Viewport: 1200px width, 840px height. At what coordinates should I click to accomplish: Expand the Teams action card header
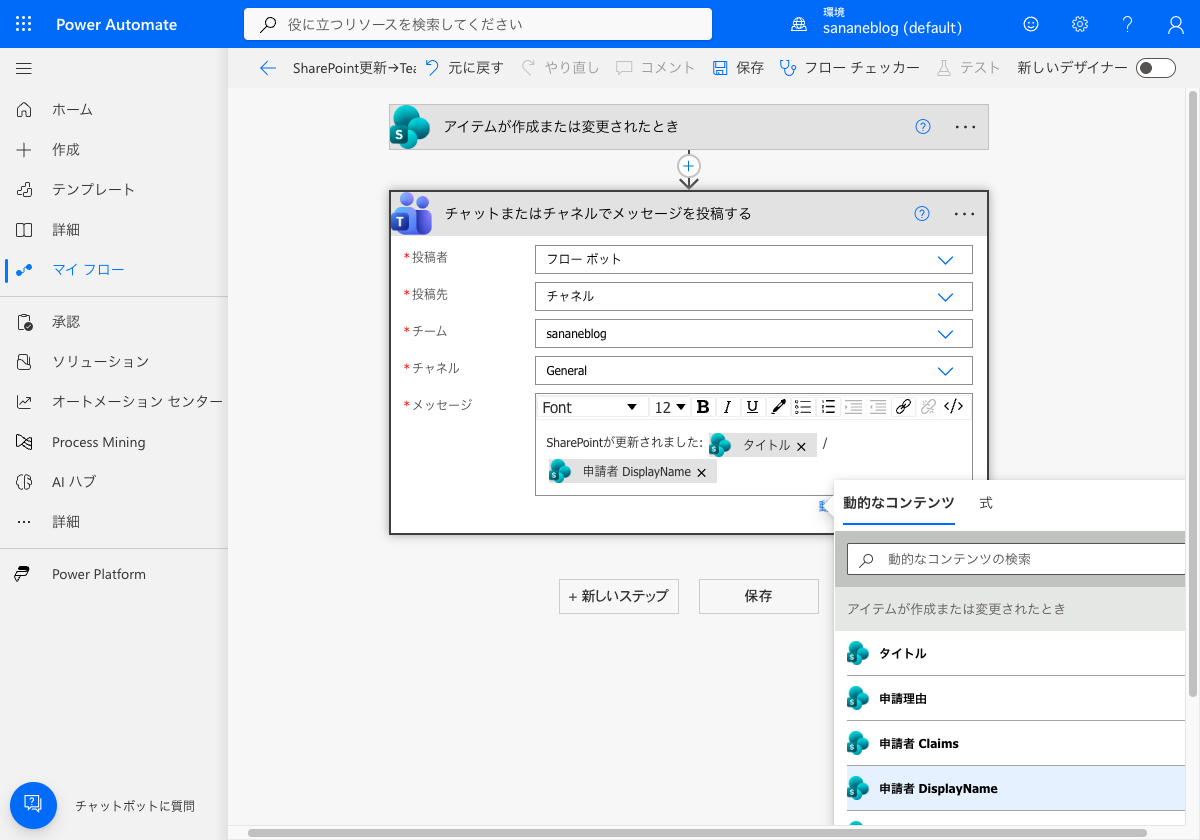pos(689,213)
